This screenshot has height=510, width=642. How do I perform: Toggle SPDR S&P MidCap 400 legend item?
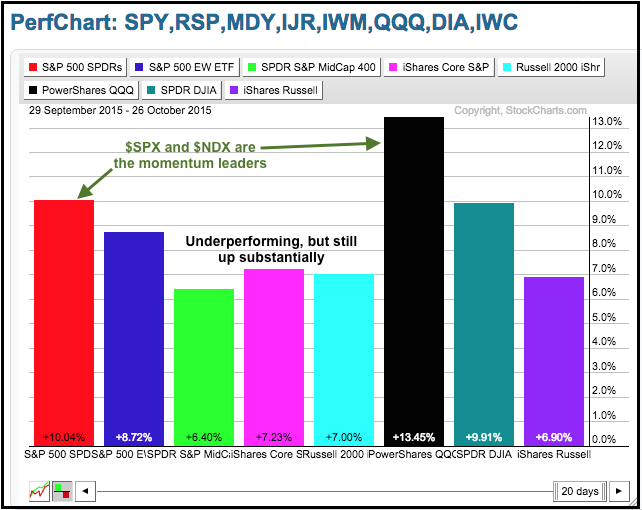(x=312, y=67)
